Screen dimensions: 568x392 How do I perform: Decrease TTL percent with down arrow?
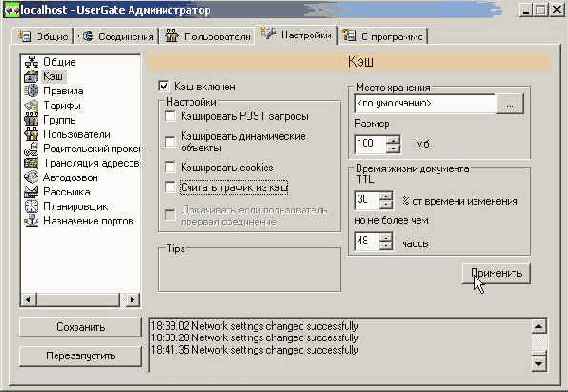[386, 204]
